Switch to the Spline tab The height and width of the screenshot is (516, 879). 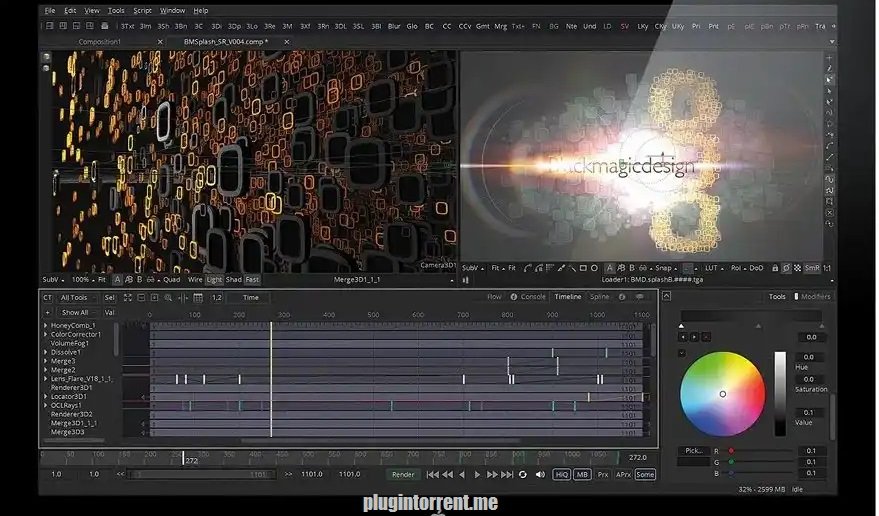click(599, 297)
